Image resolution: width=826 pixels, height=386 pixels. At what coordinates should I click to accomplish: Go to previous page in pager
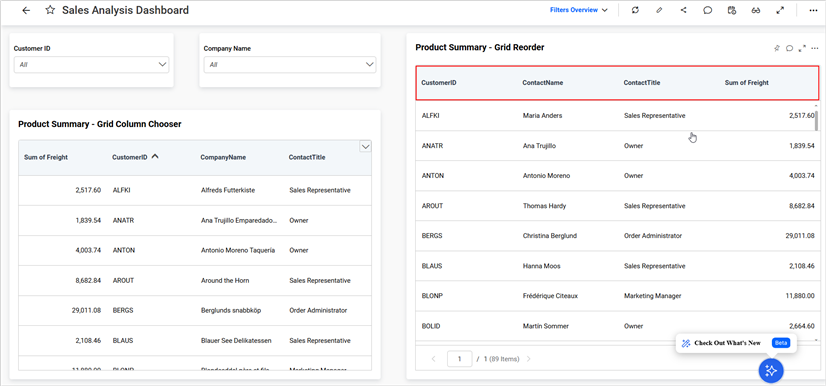pos(434,359)
